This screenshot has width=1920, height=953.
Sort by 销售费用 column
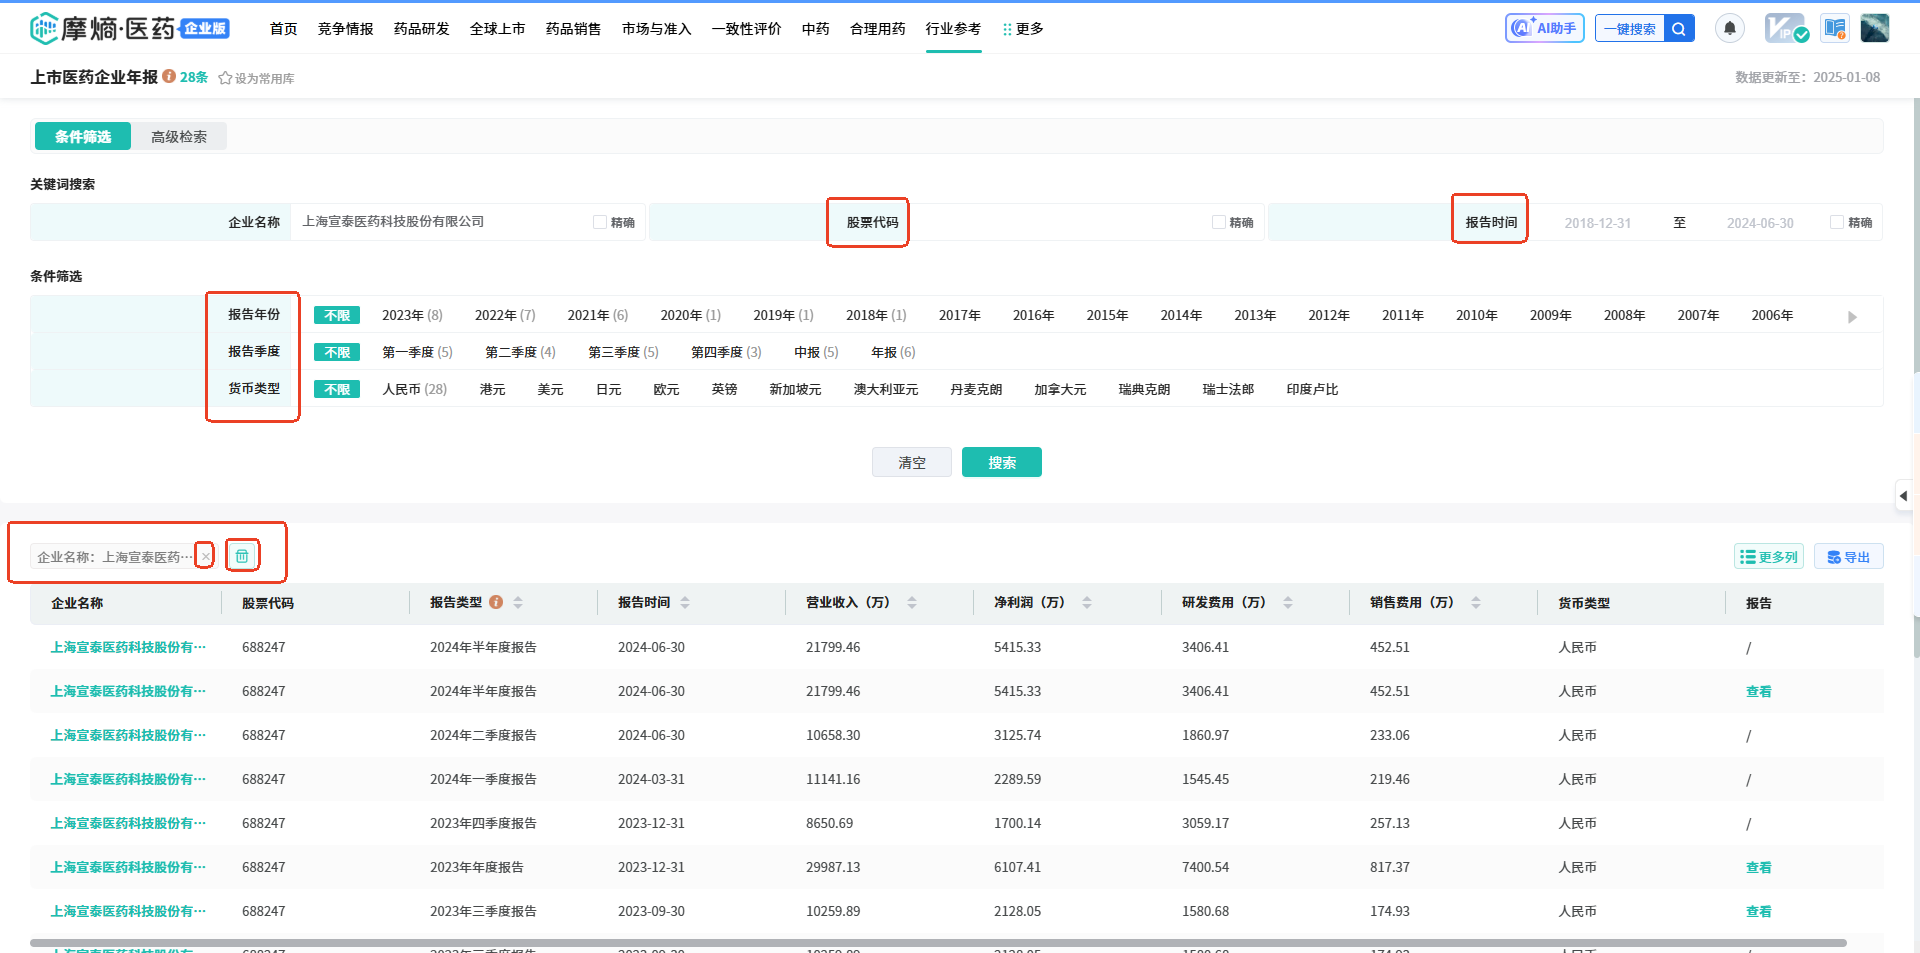click(x=1476, y=602)
